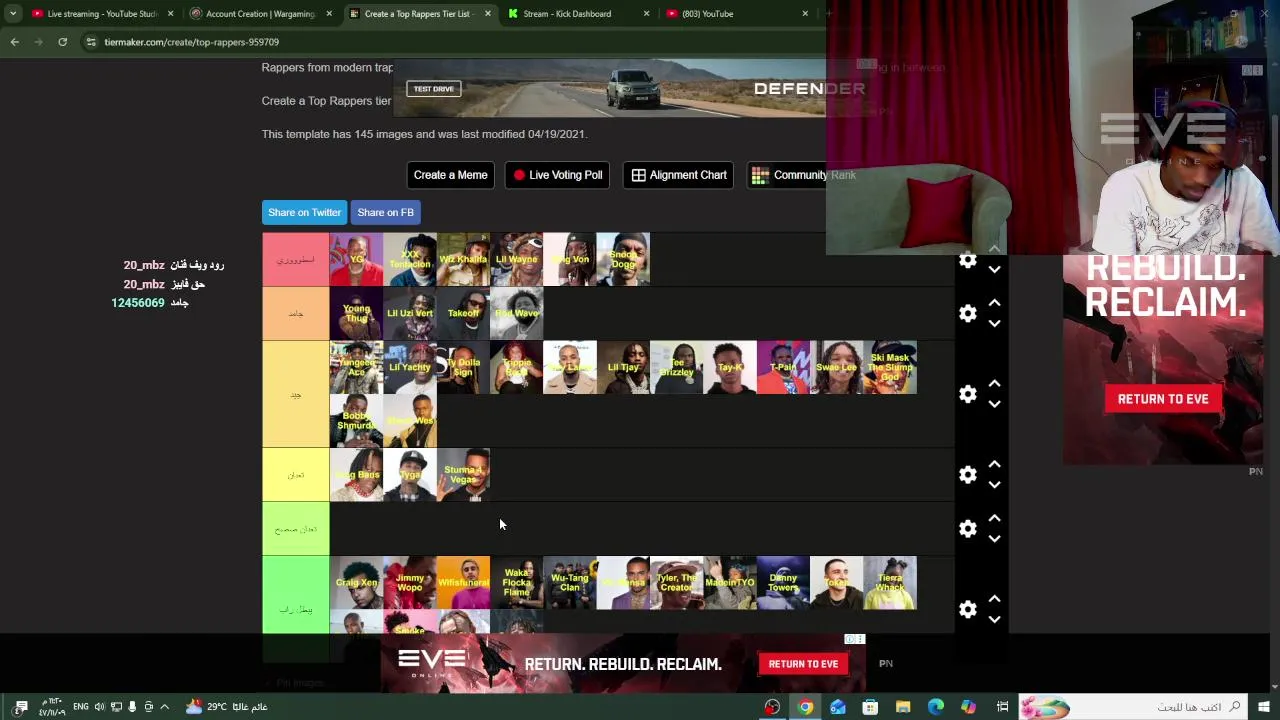The width and height of the screenshot is (1280, 720).
Task: Open Google Chrome from the taskbar
Action: (805, 707)
